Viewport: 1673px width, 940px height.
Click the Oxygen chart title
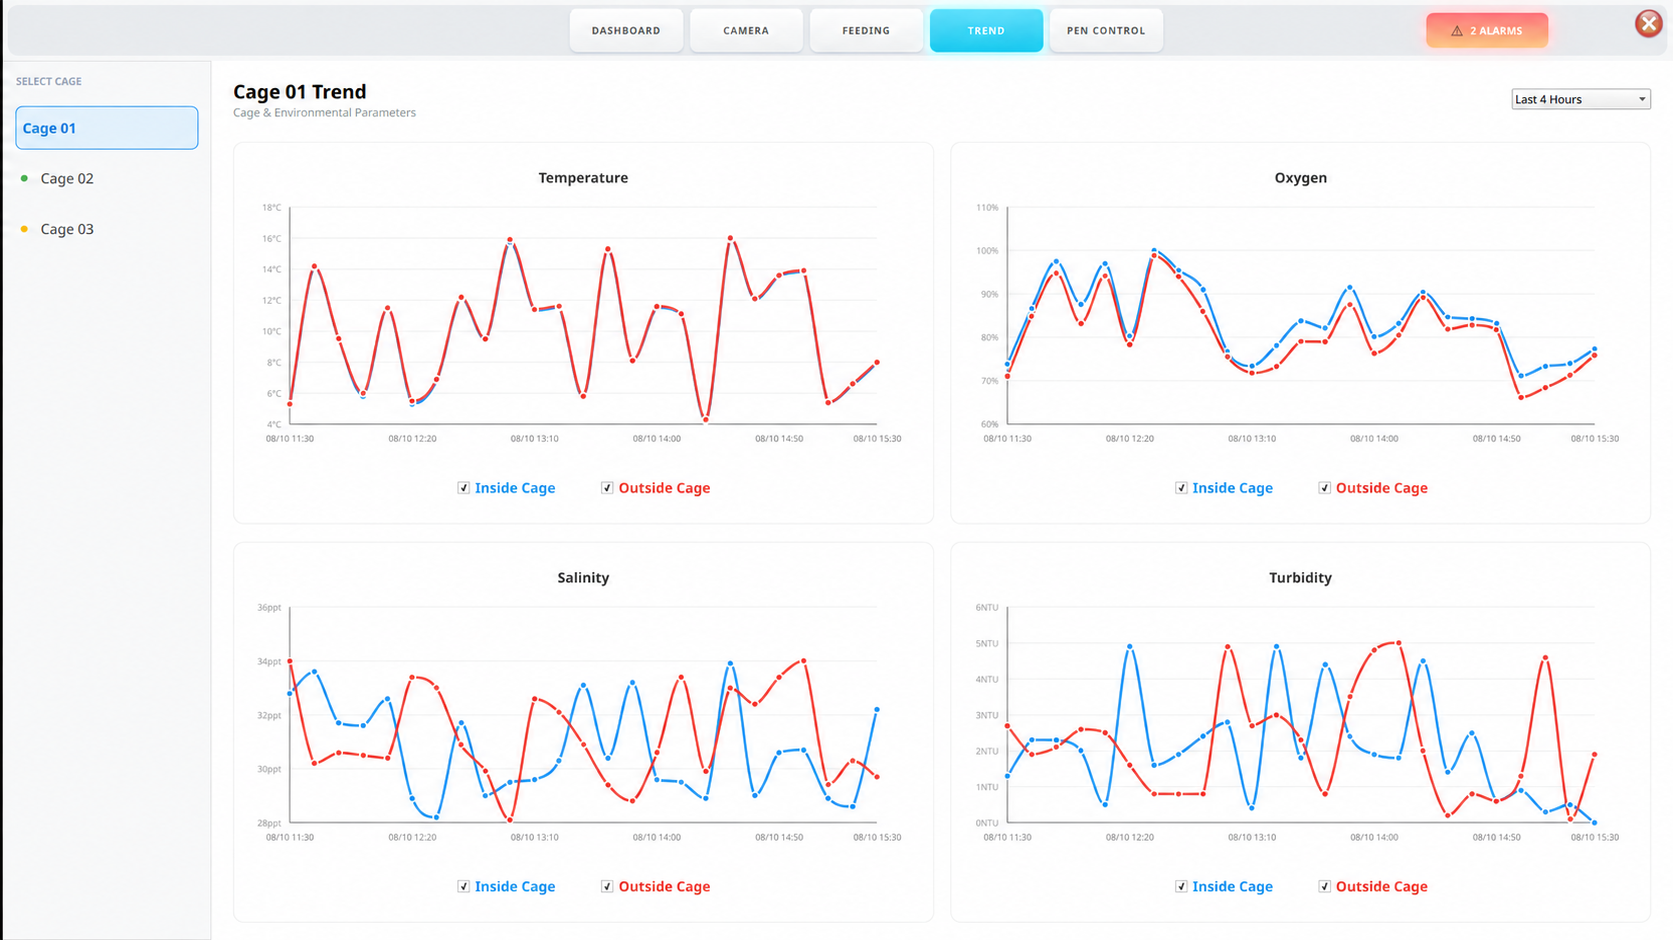point(1300,178)
